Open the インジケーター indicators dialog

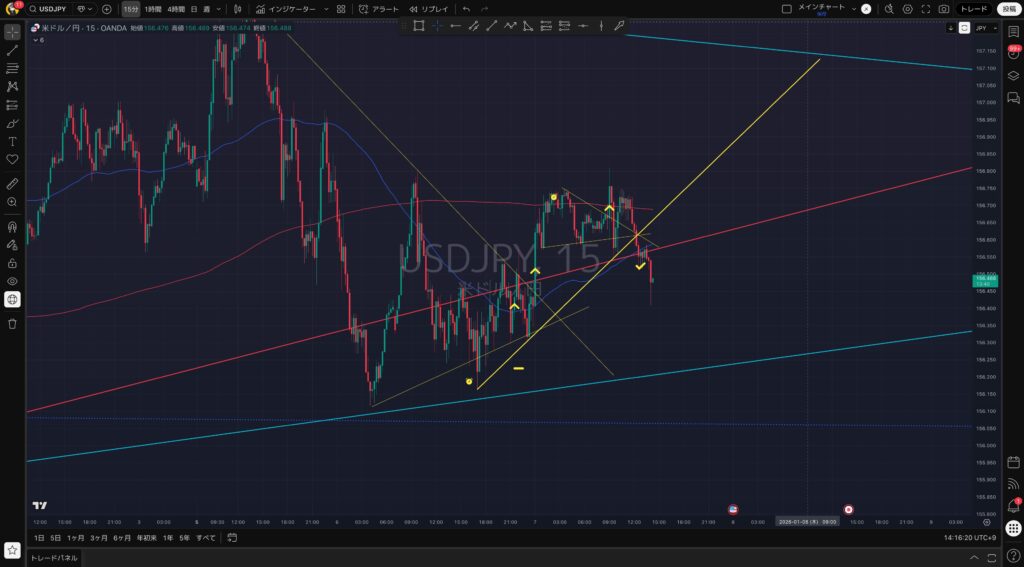(285, 9)
